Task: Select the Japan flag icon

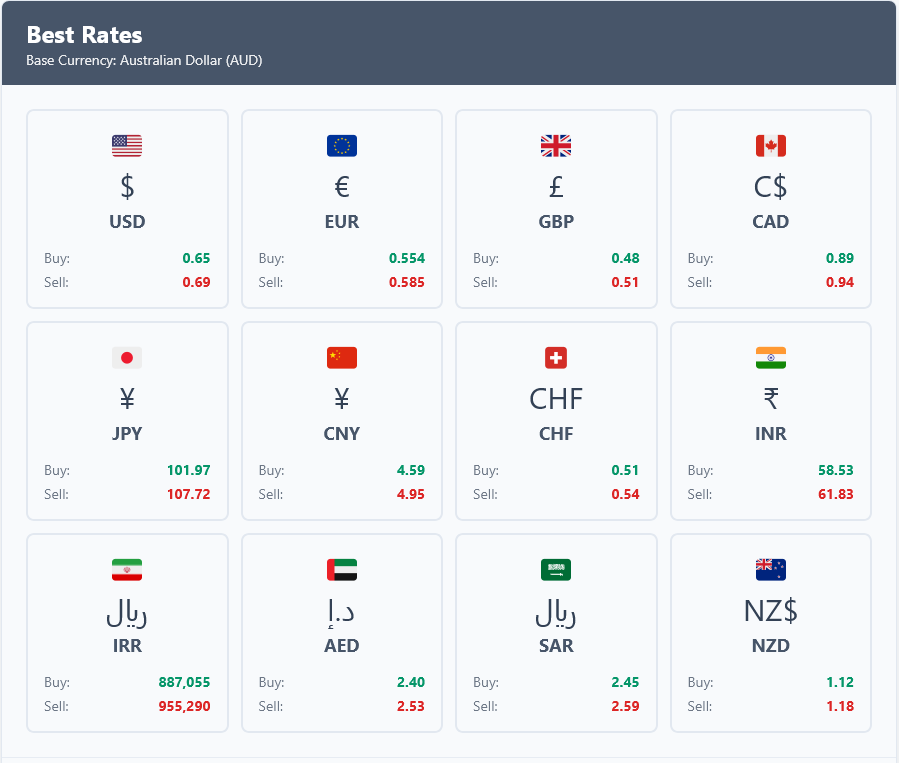Action: 127,358
